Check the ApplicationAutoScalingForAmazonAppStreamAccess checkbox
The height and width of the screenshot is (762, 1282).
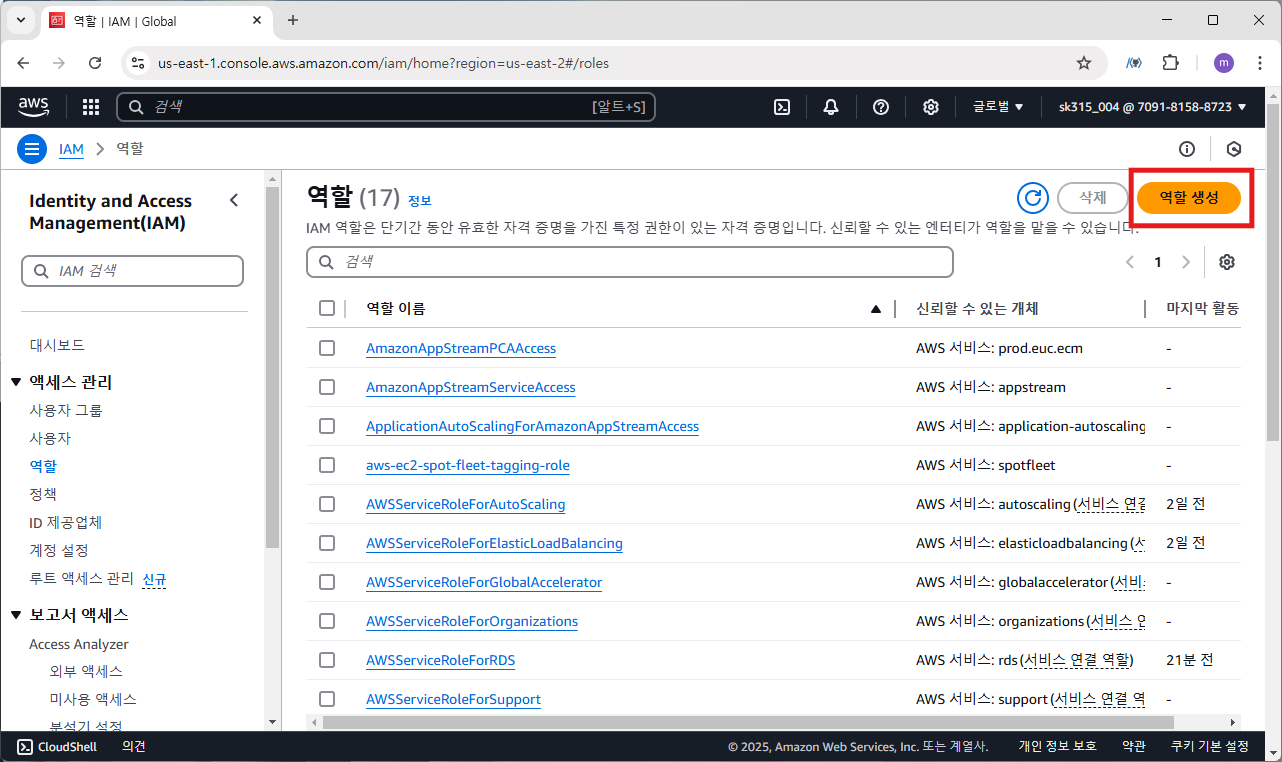click(327, 426)
